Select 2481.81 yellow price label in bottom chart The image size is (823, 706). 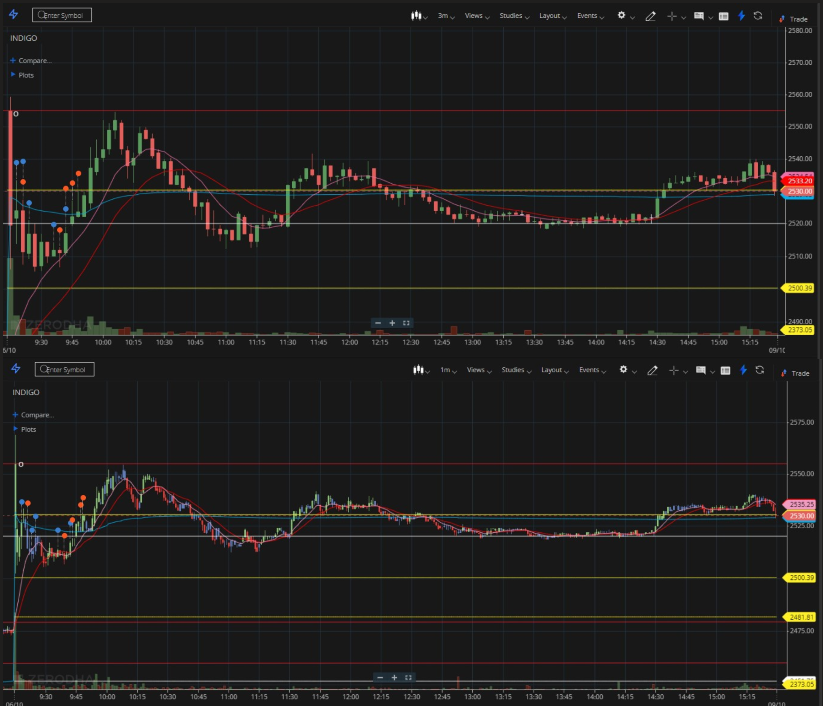799,617
